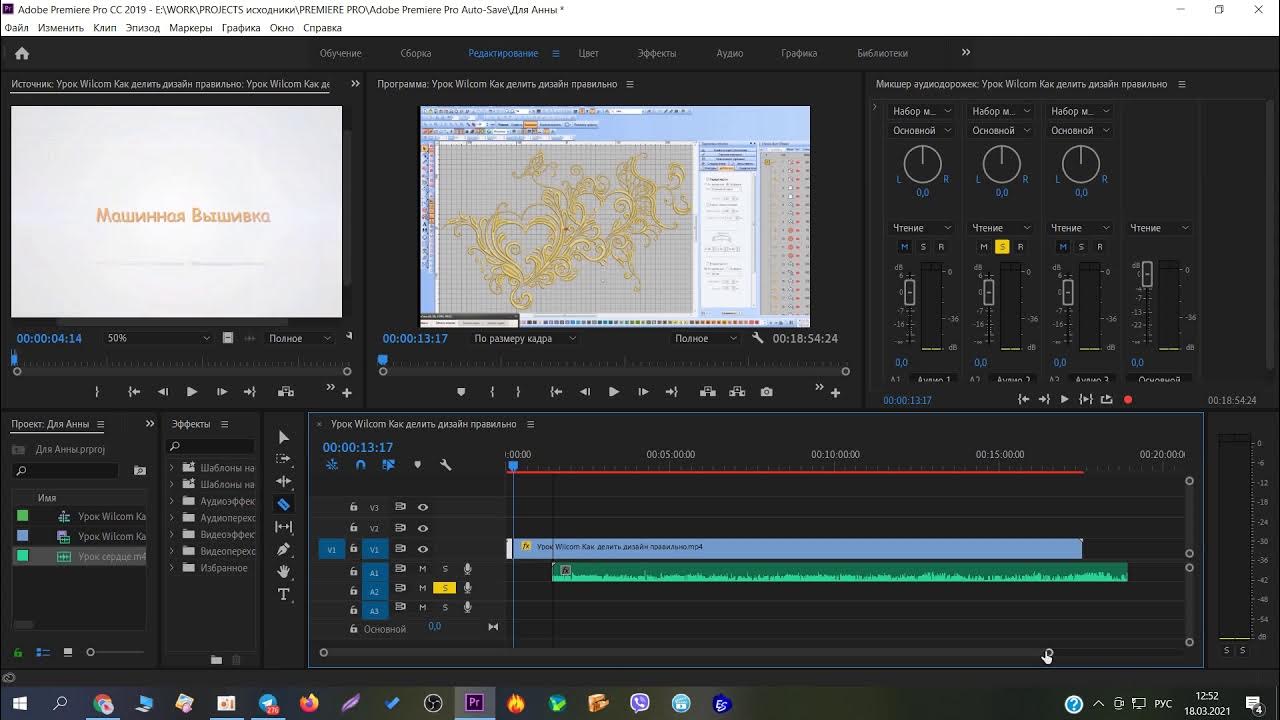Image resolution: width=1280 pixels, height=720 pixels.
Task: Select the Razor tool in the tools panel
Action: click(x=283, y=505)
